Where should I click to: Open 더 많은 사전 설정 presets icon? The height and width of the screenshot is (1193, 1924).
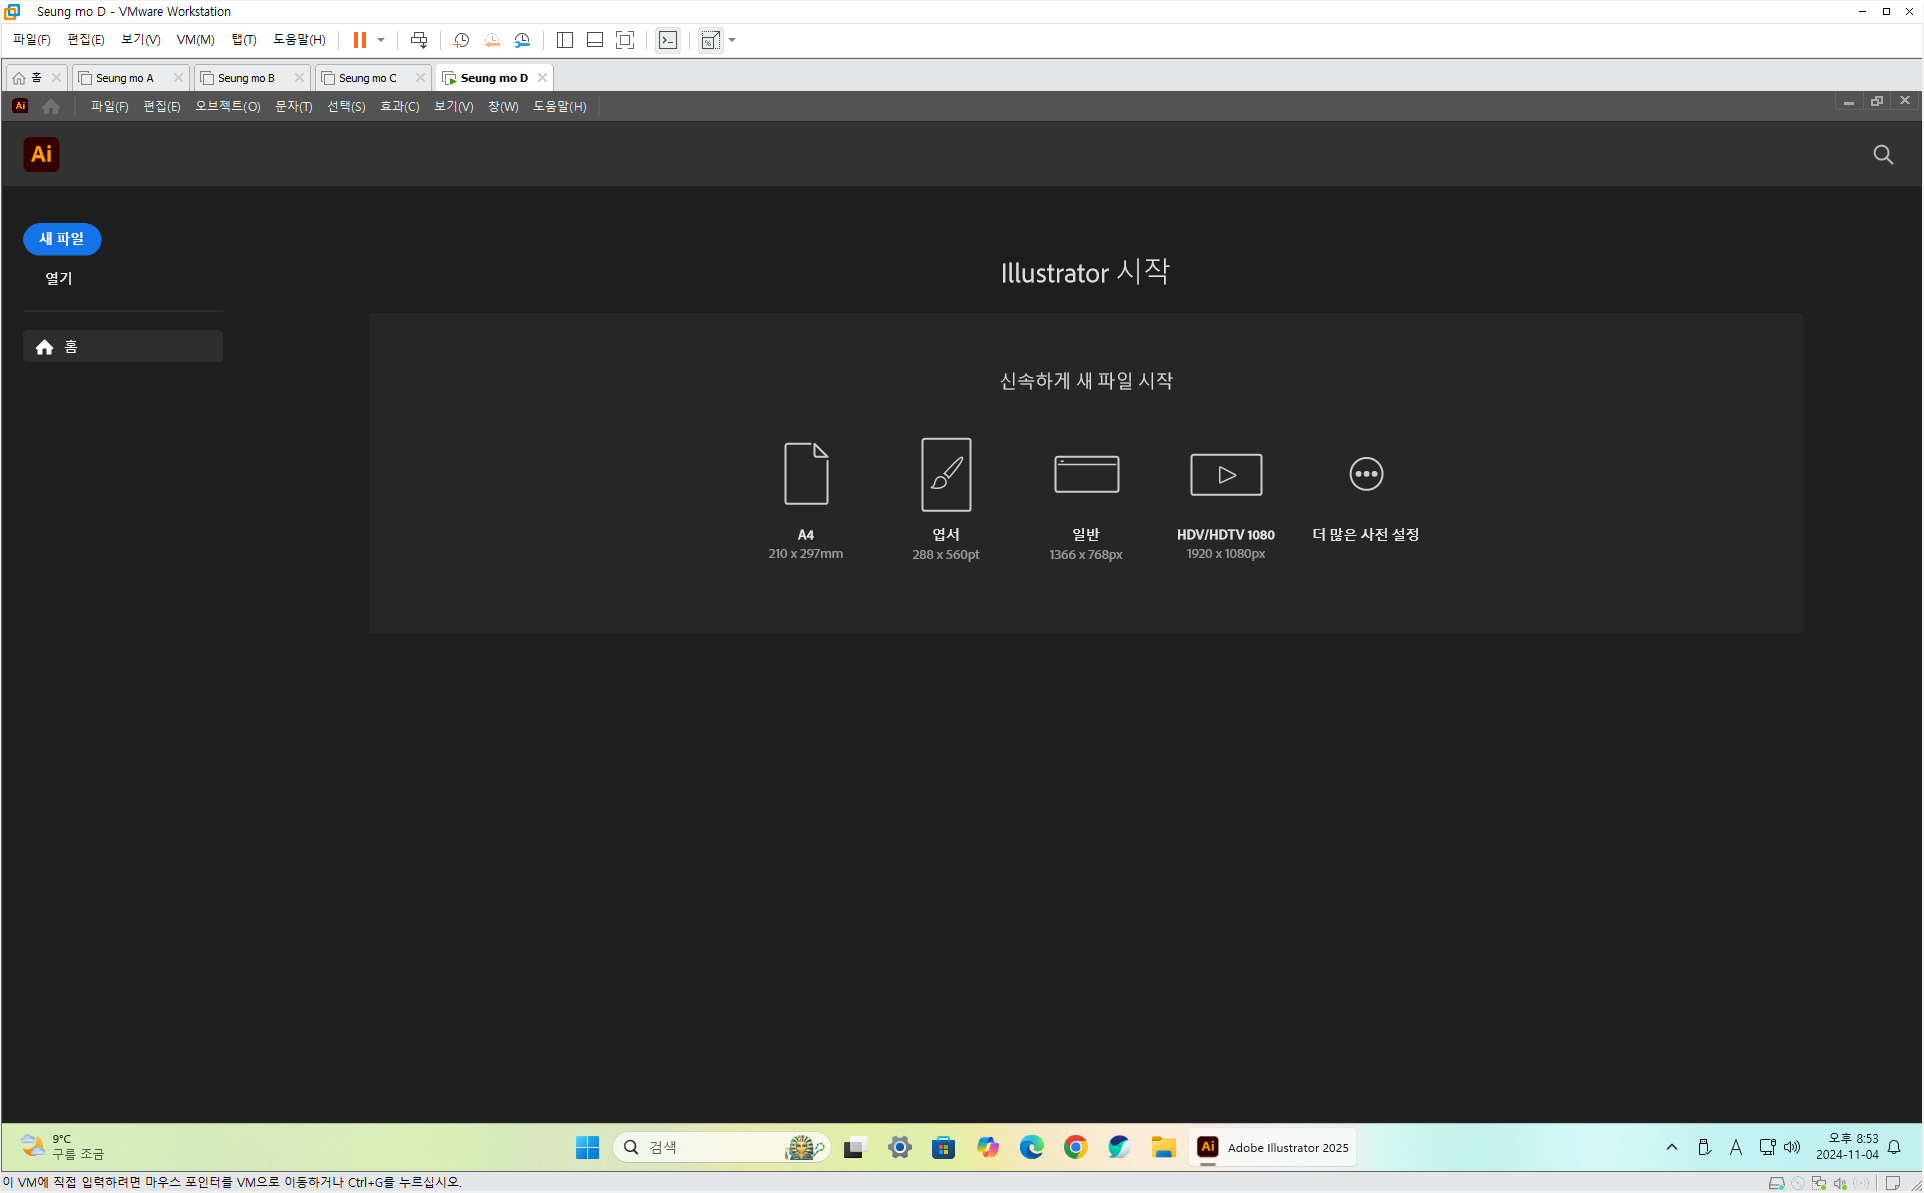[1365, 474]
